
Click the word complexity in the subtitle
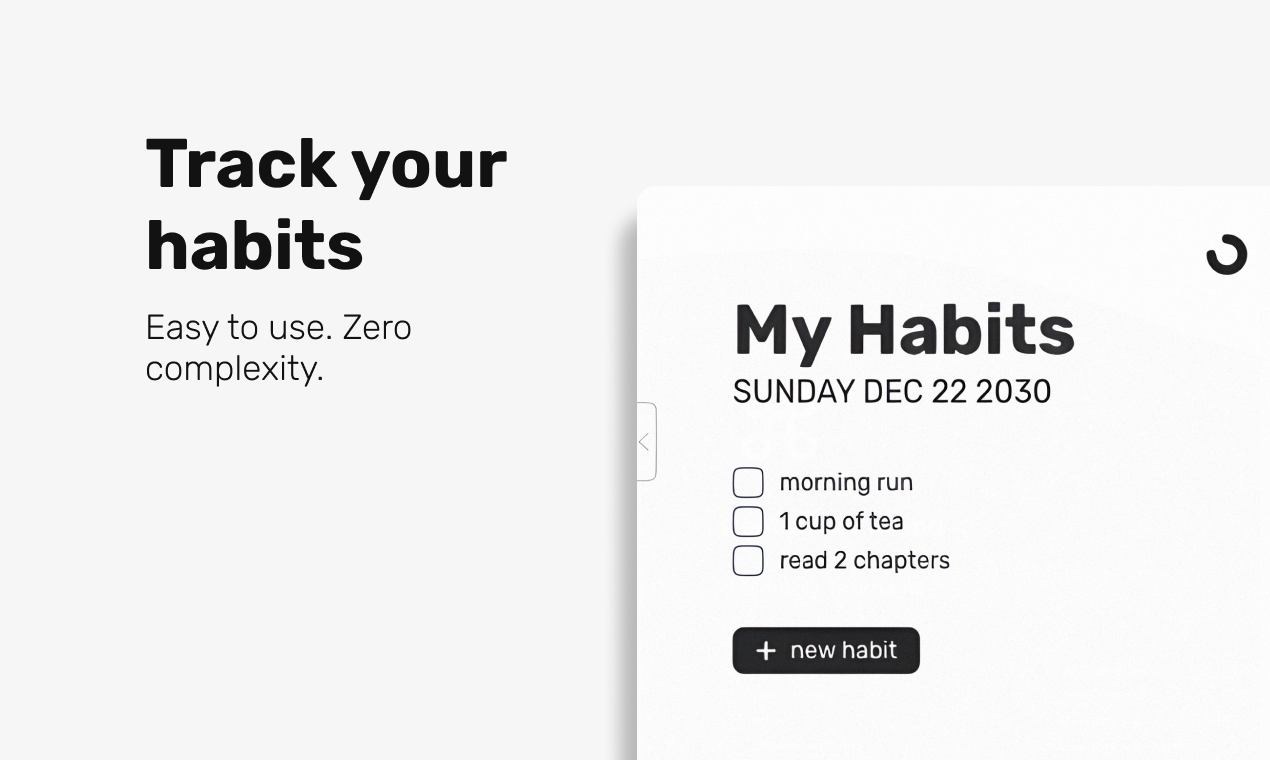[x=234, y=368]
